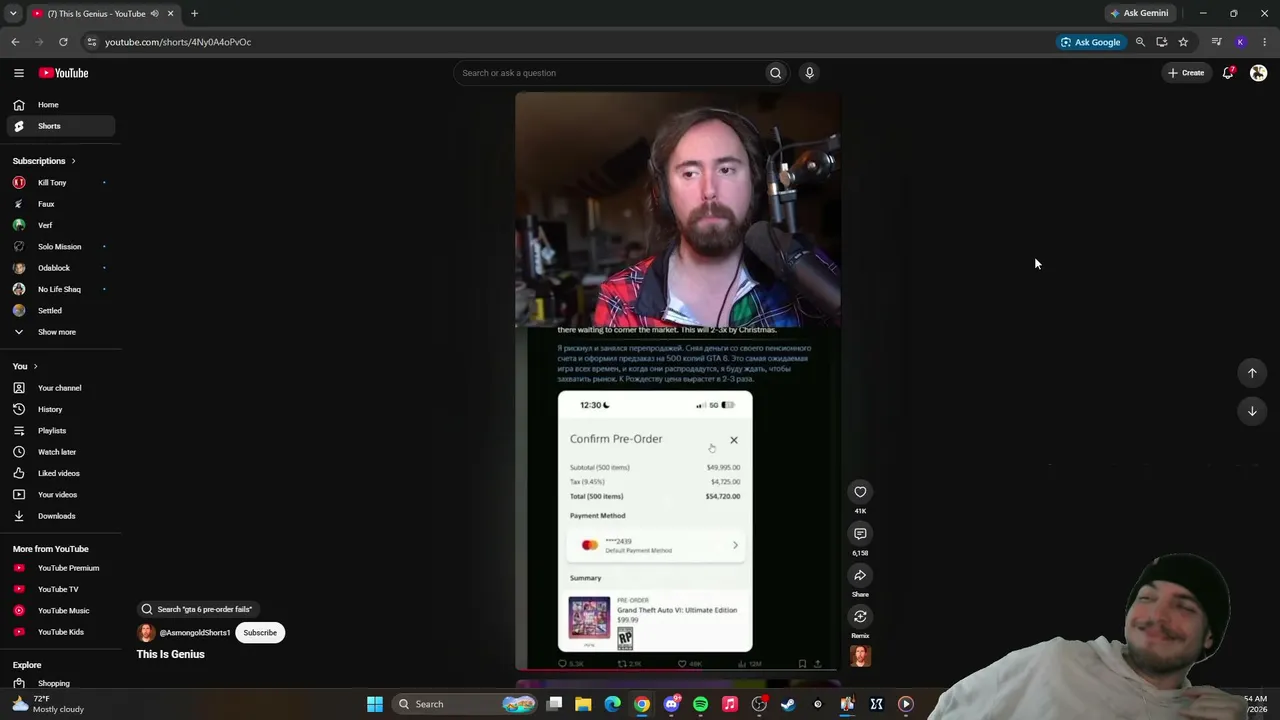
Task: Search "gta 6 pre-order fails" suggestion
Action: 196,609
